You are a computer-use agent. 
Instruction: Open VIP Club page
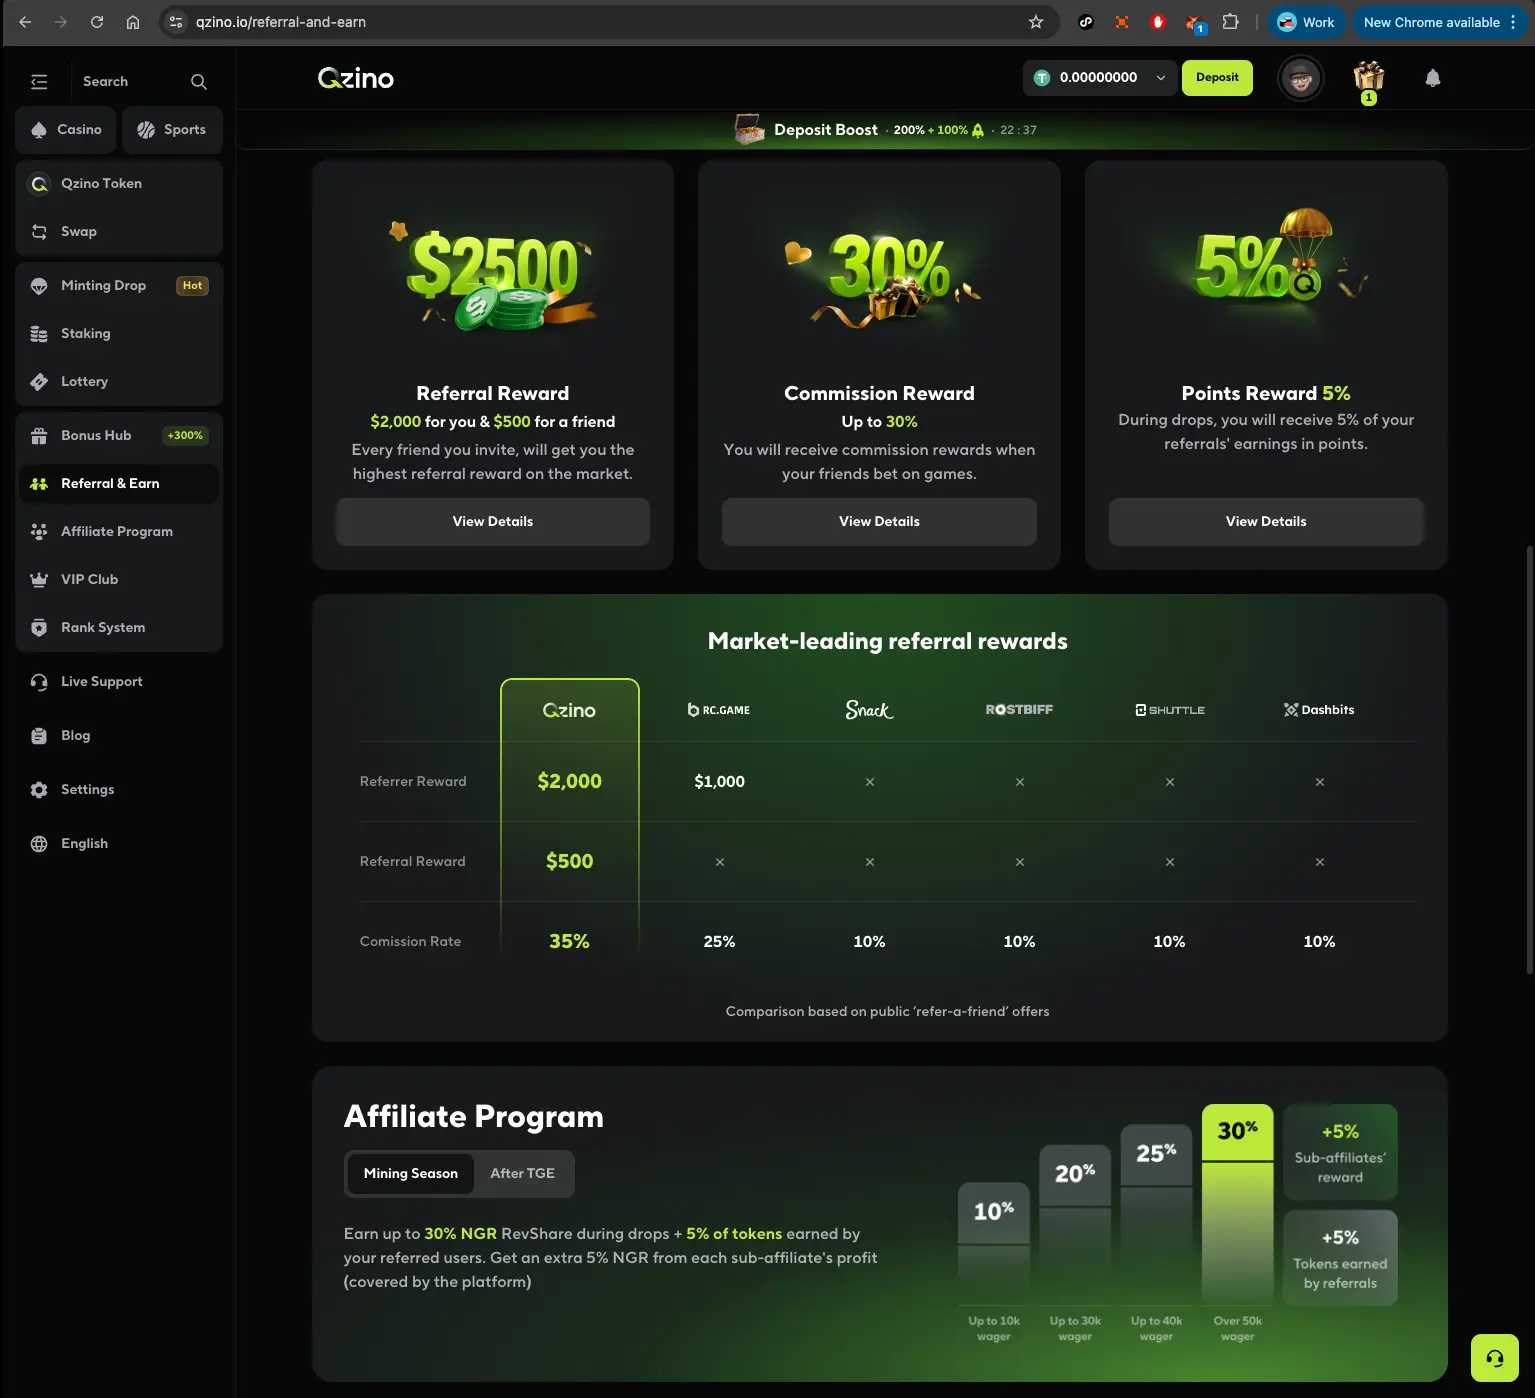[119, 580]
